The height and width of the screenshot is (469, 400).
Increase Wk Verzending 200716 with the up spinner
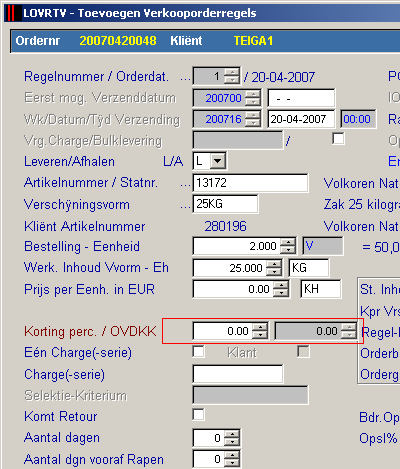point(253,115)
